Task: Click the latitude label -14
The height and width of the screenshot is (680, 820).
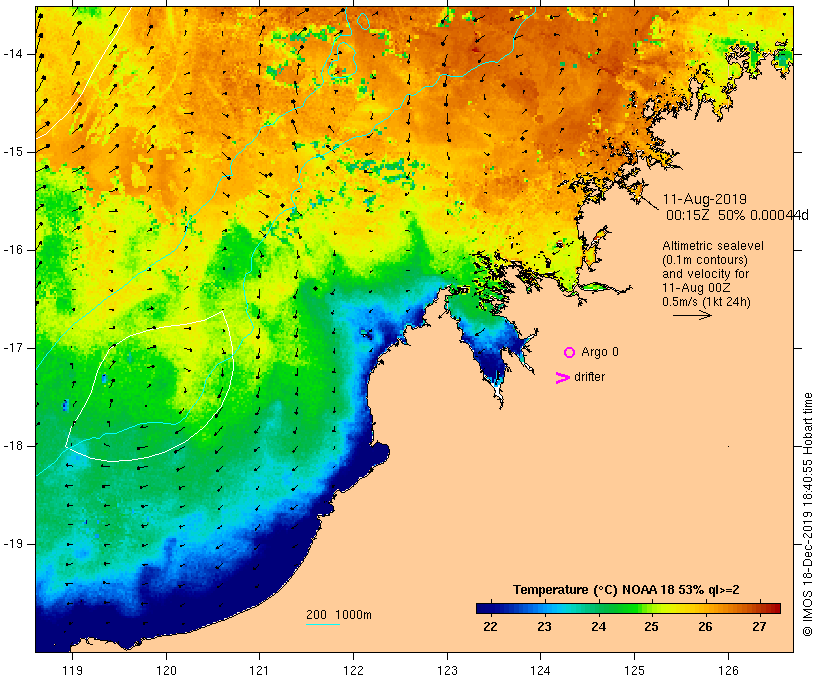Action: pyautogui.click(x=13, y=54)
